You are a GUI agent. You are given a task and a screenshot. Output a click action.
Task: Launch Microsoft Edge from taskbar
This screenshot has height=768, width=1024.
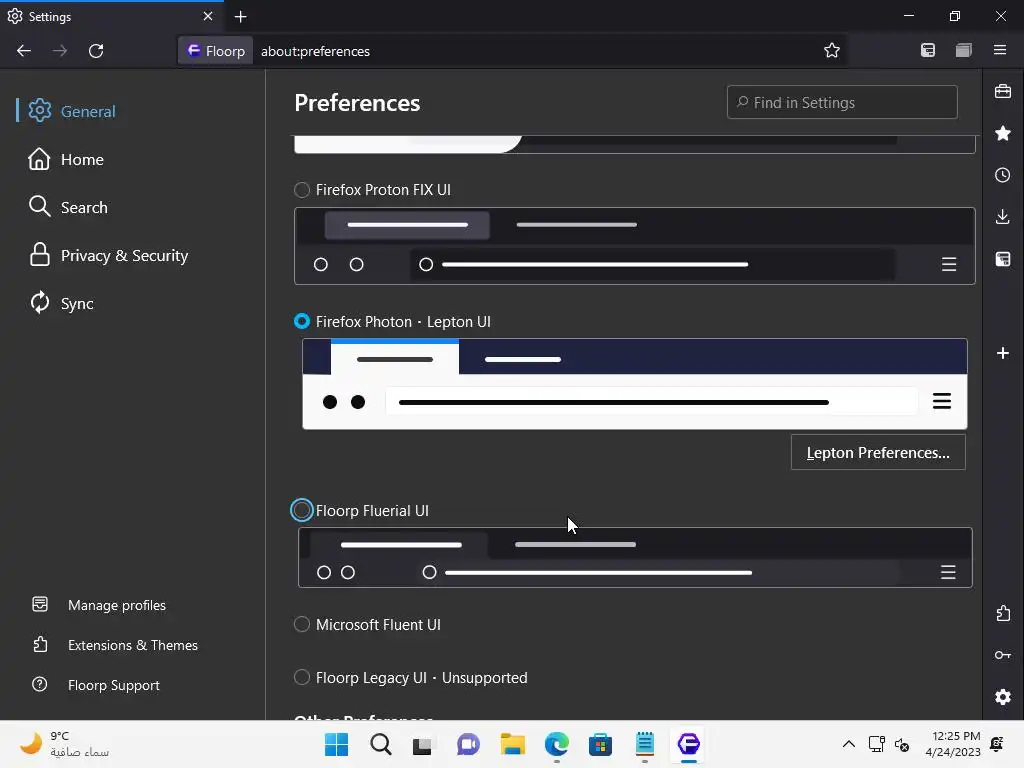click(556, 744)
